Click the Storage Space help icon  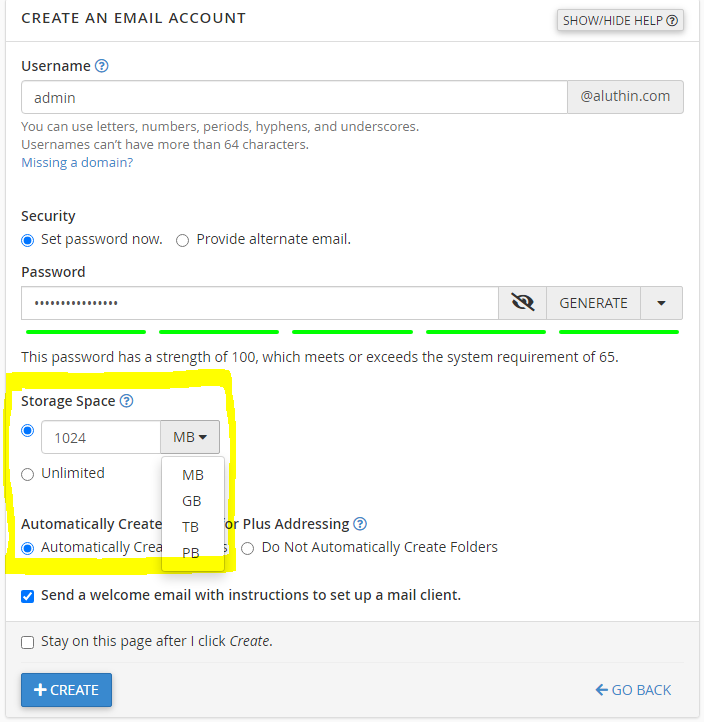click(x=126, y=401)
